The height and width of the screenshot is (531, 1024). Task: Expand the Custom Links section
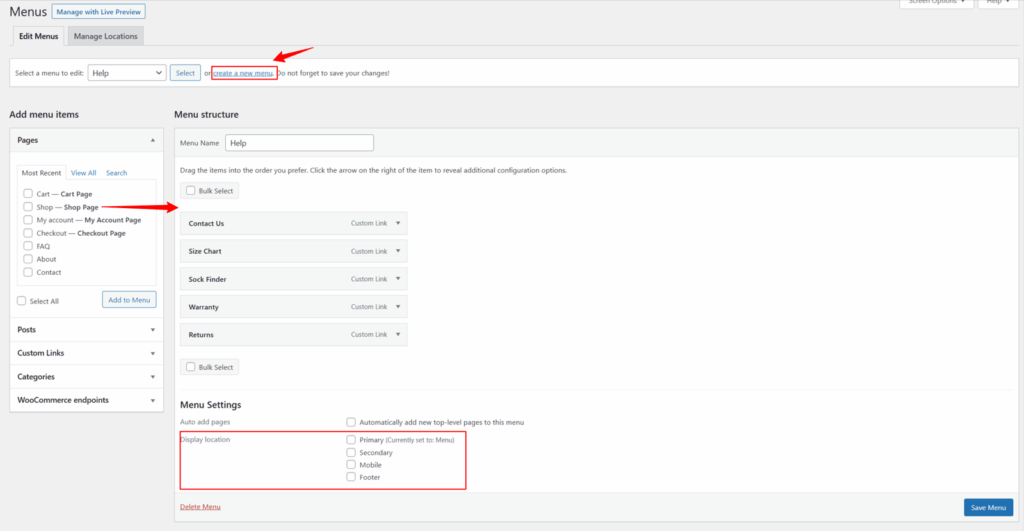[153, 353]
